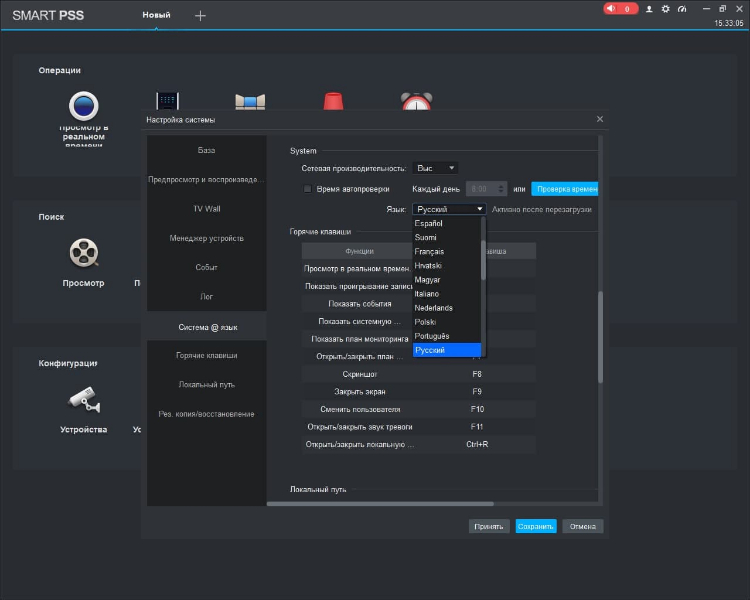Open the Устройства camera icon

coord(84,400)
